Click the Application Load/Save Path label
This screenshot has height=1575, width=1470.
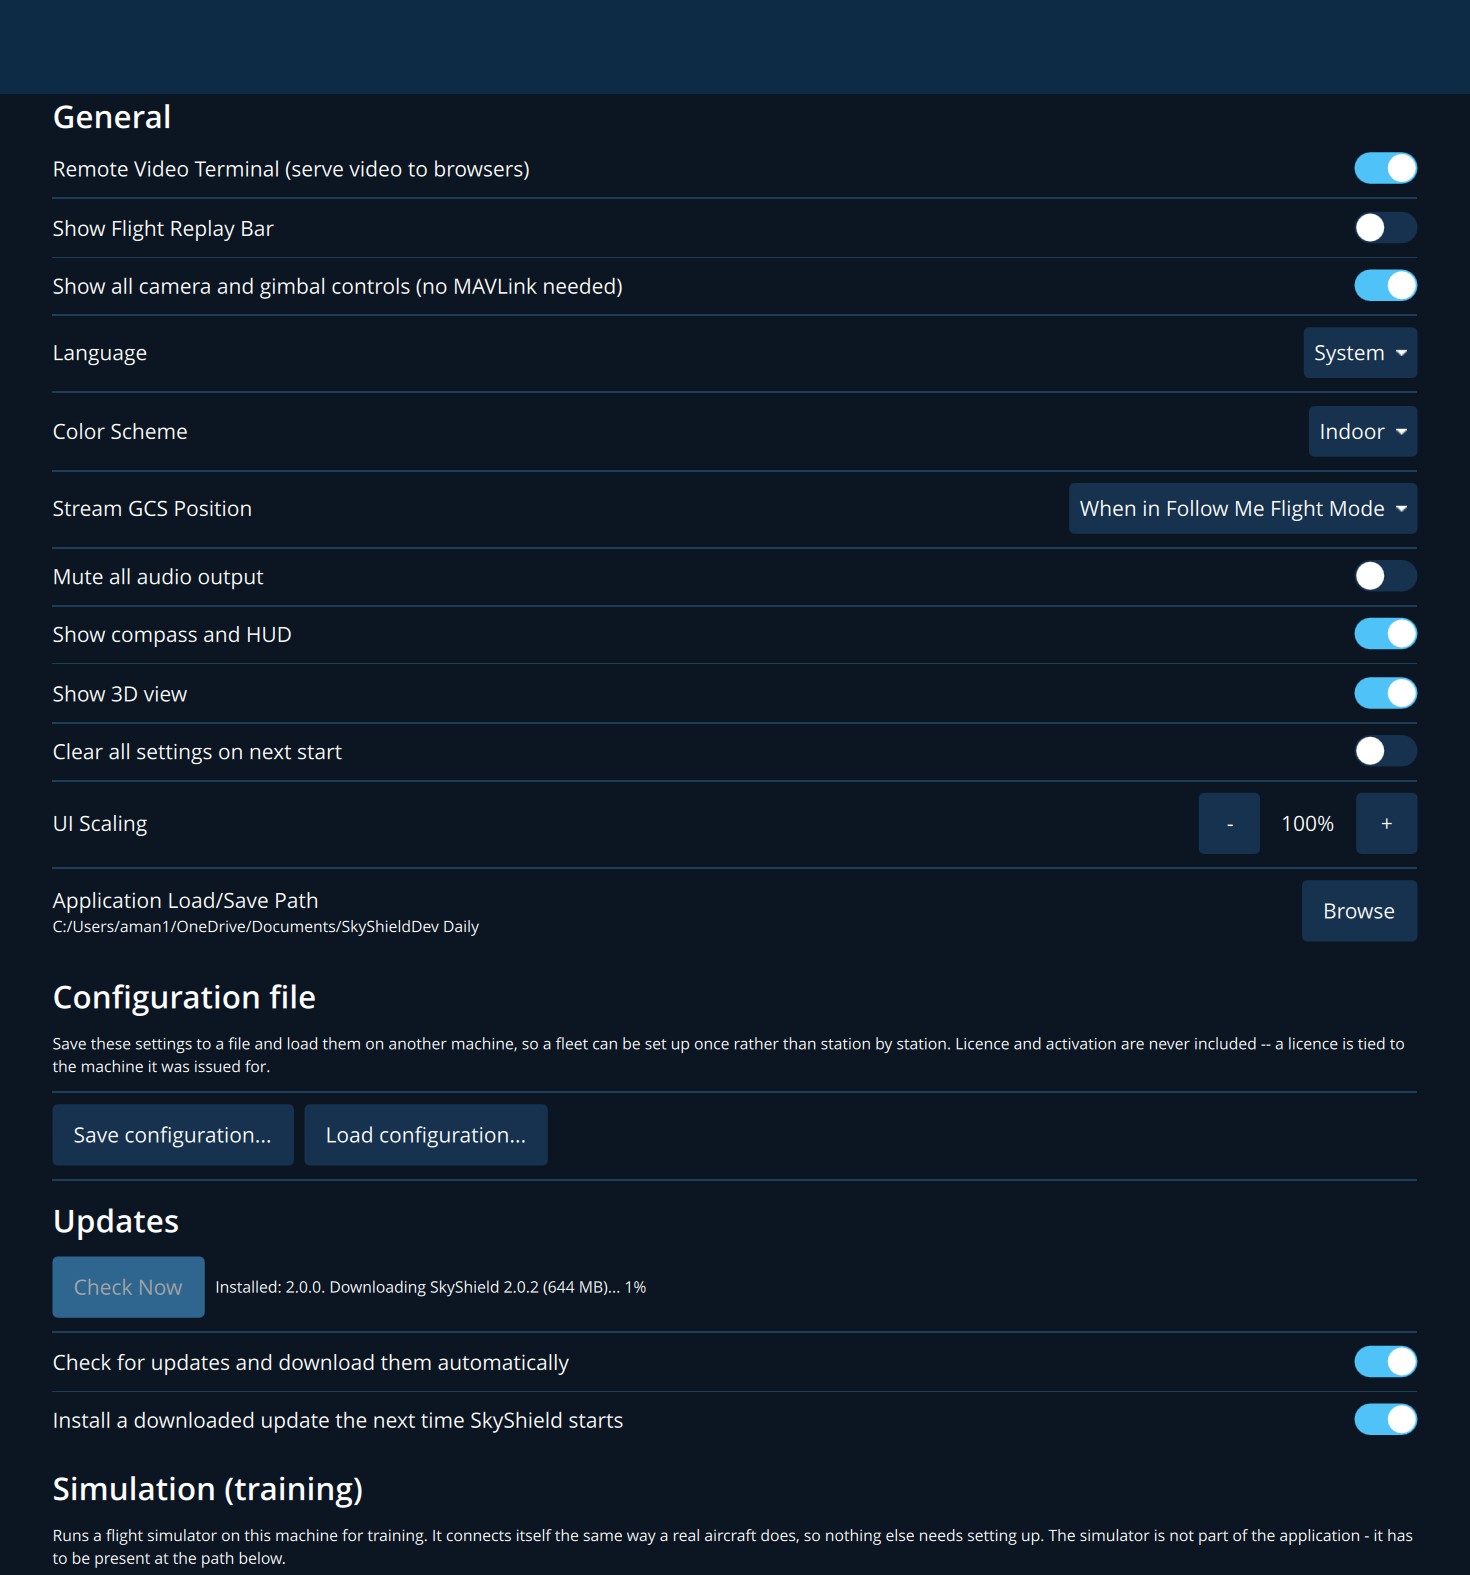185,900
